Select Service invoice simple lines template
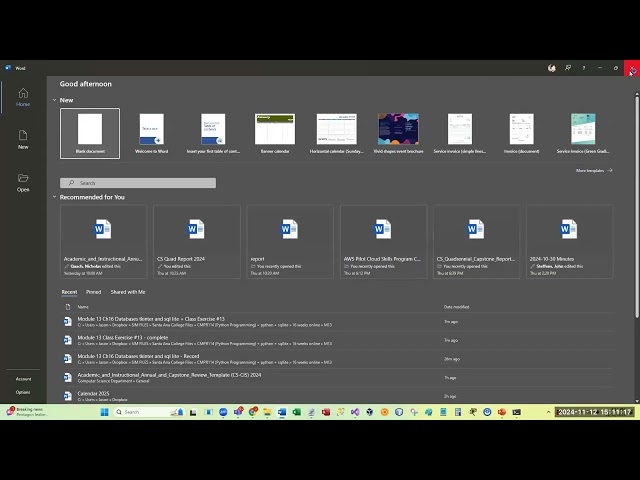The height and width of the screenshot is (480, 640). [x=460, y=133]
